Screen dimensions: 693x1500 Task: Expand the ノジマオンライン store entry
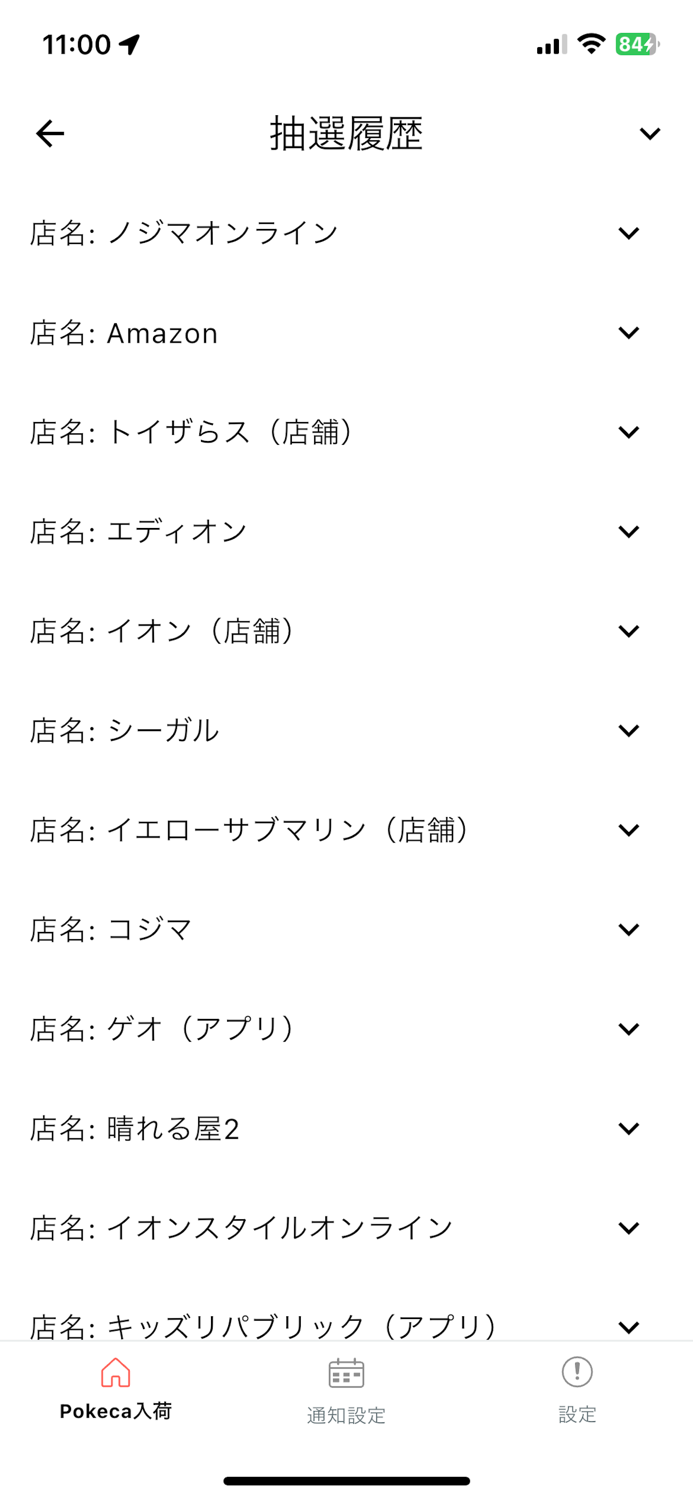point(628,232)
